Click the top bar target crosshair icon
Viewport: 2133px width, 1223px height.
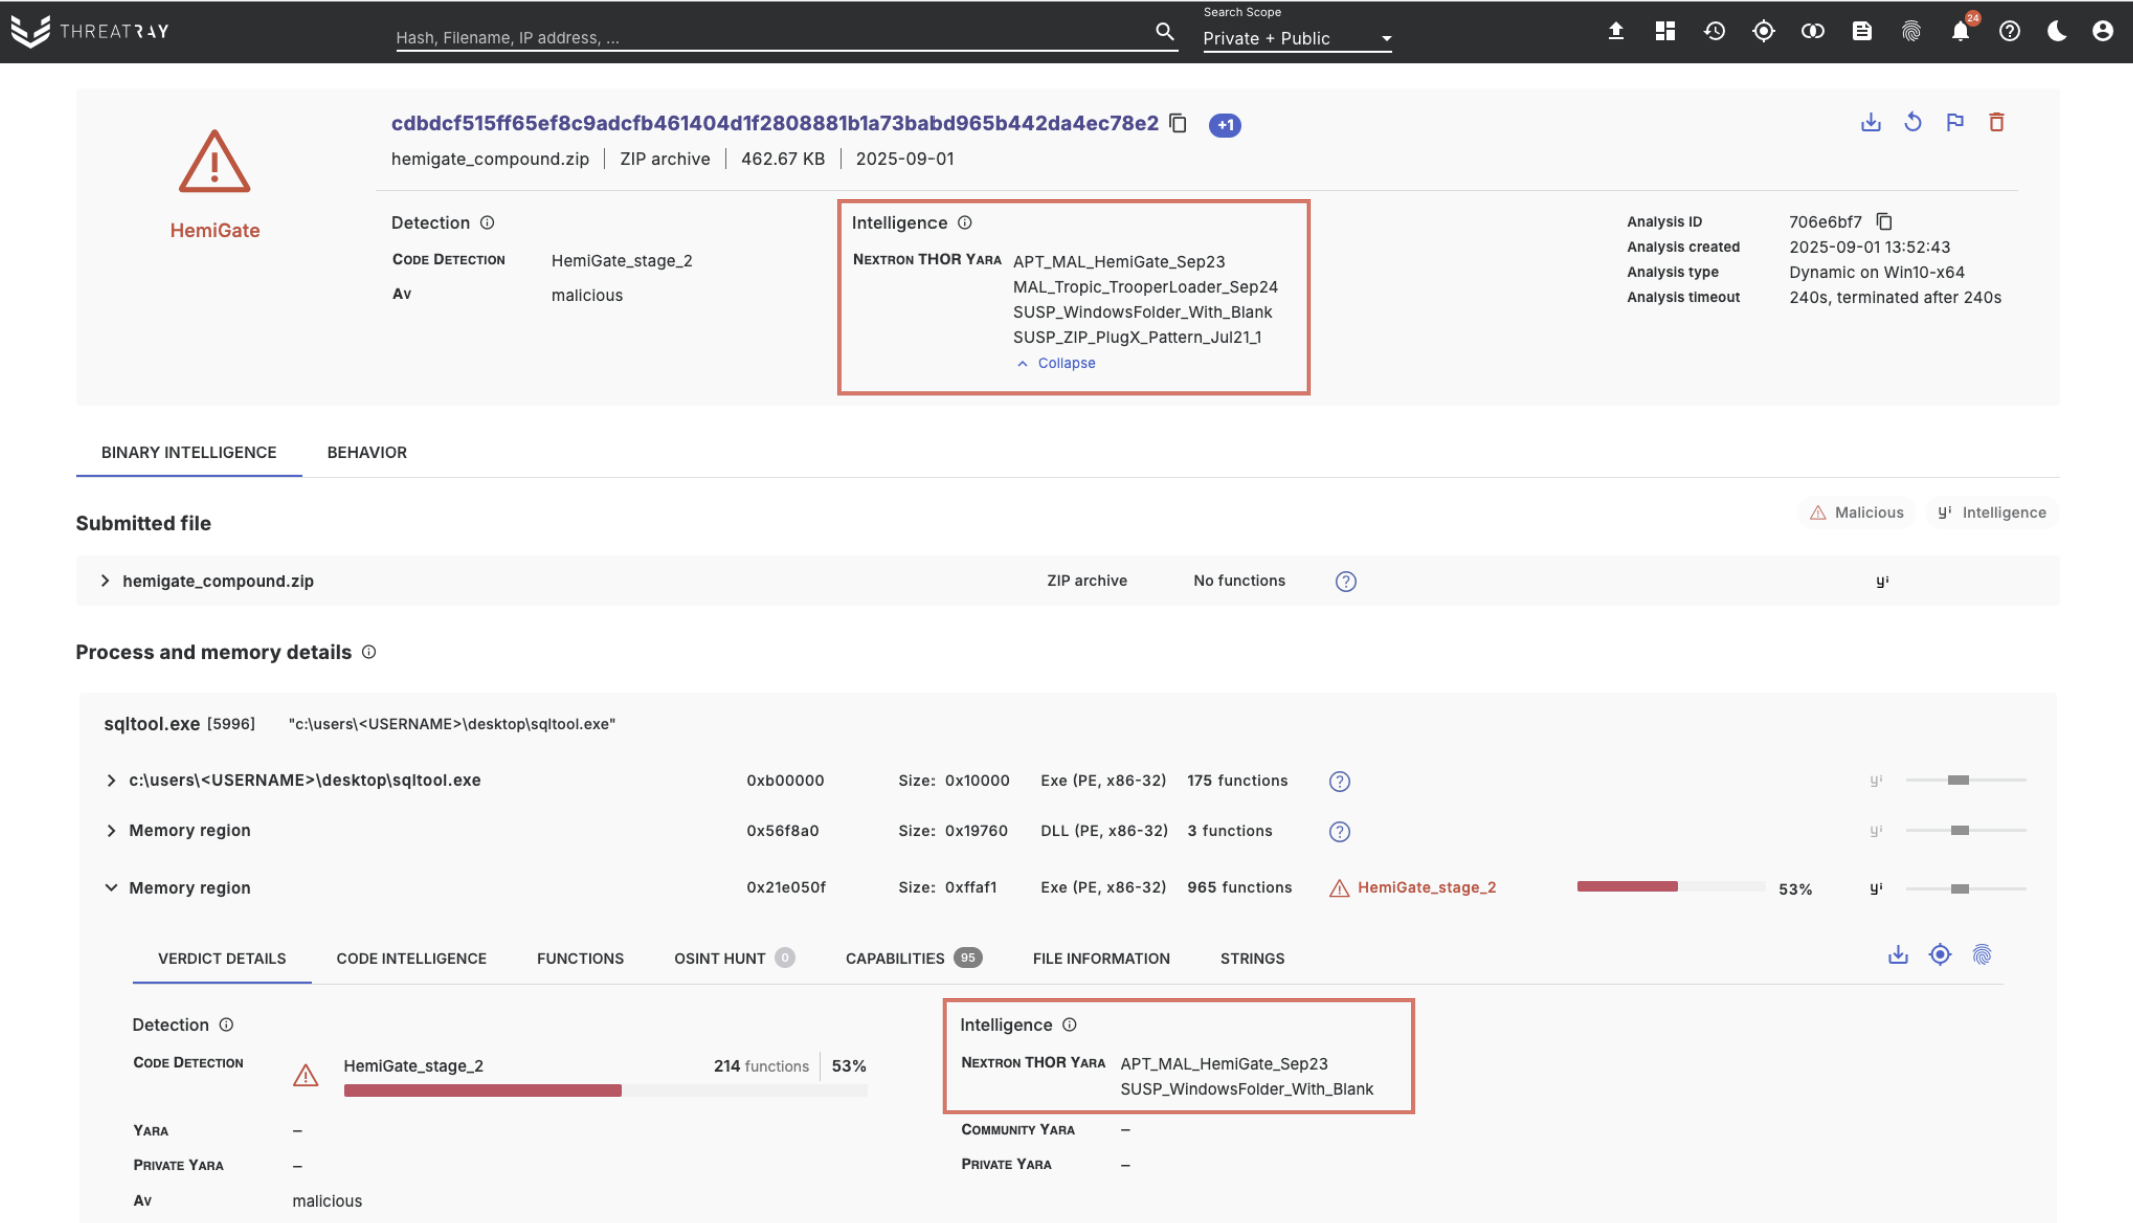click(1763, 31)
